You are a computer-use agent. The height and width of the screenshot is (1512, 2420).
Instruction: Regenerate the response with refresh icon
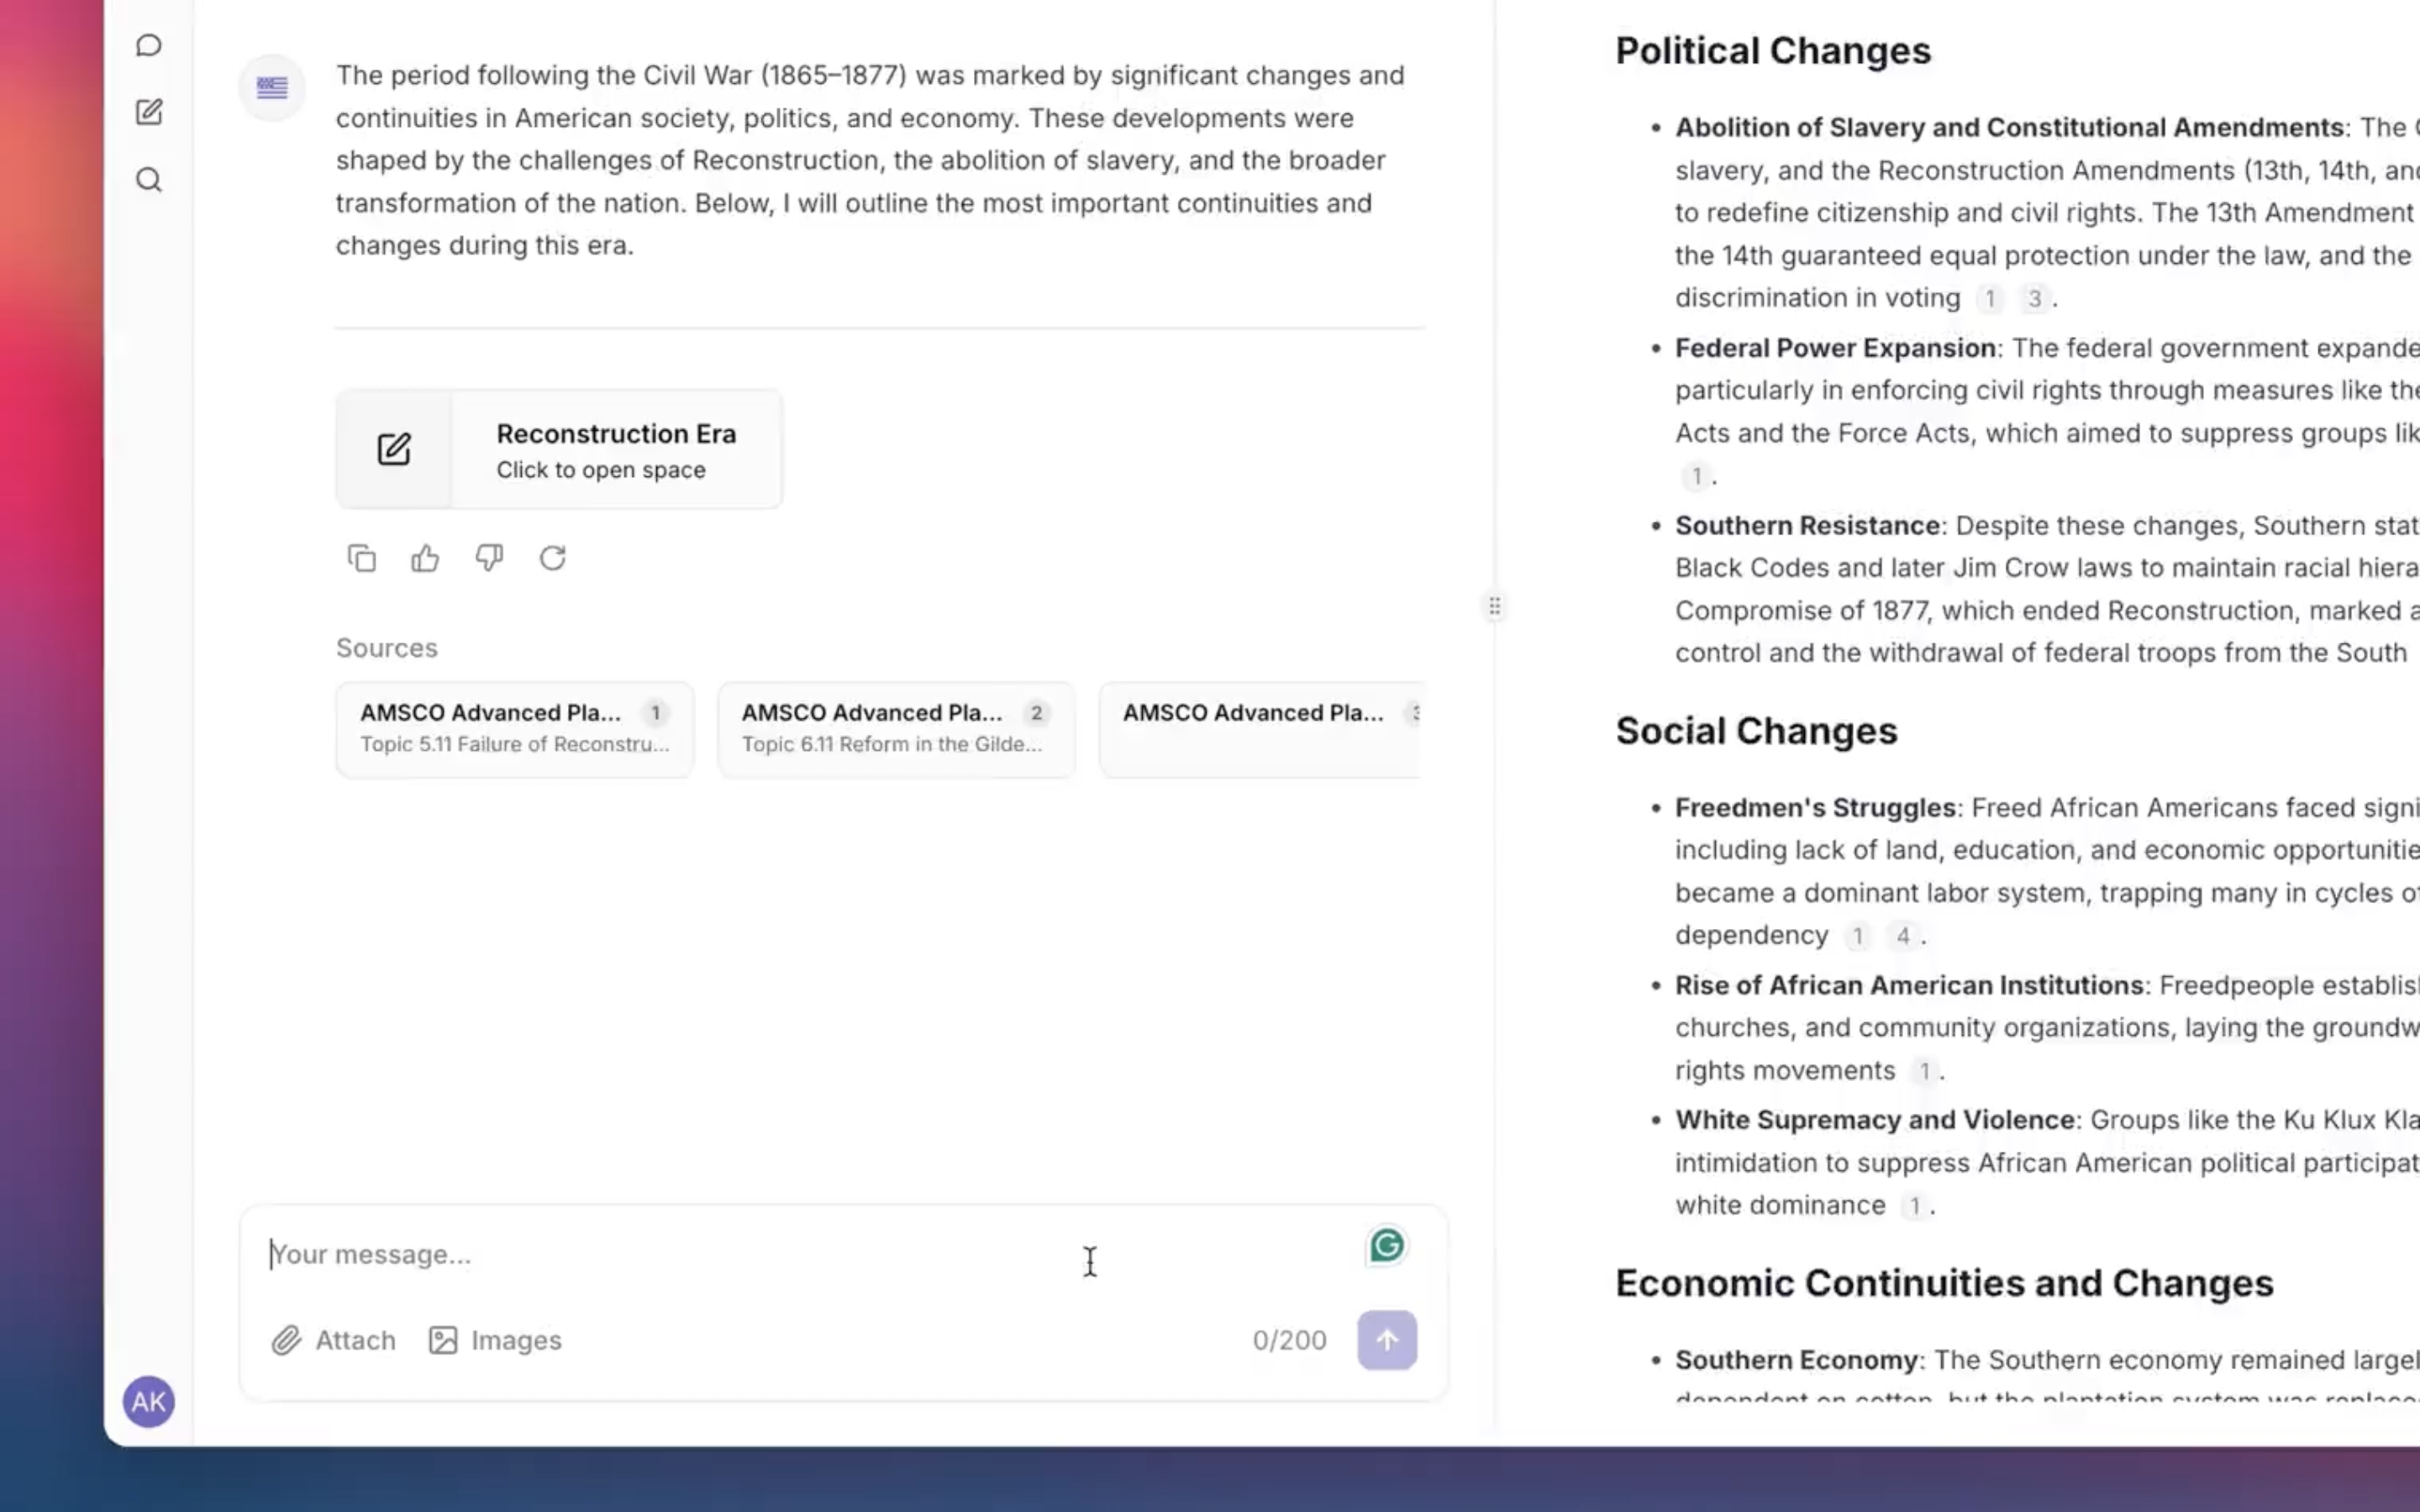553,558
